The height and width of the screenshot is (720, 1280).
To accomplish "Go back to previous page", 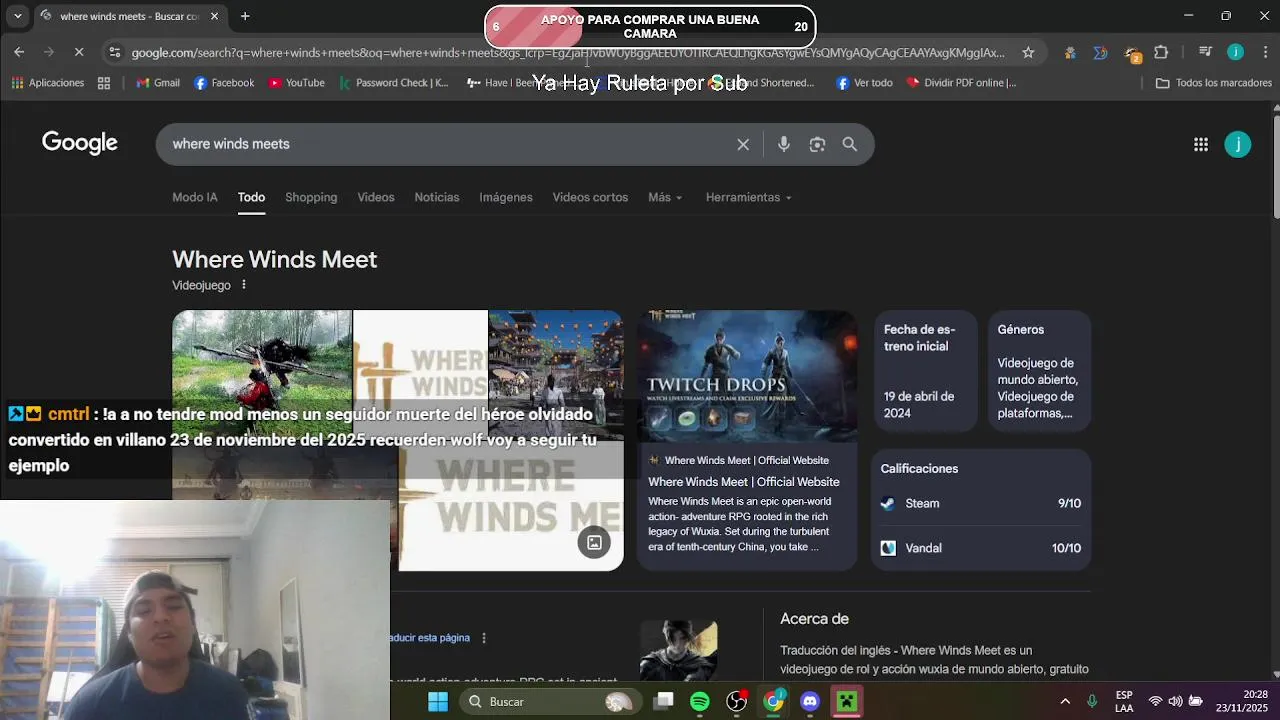I will (x=19, y=52).
